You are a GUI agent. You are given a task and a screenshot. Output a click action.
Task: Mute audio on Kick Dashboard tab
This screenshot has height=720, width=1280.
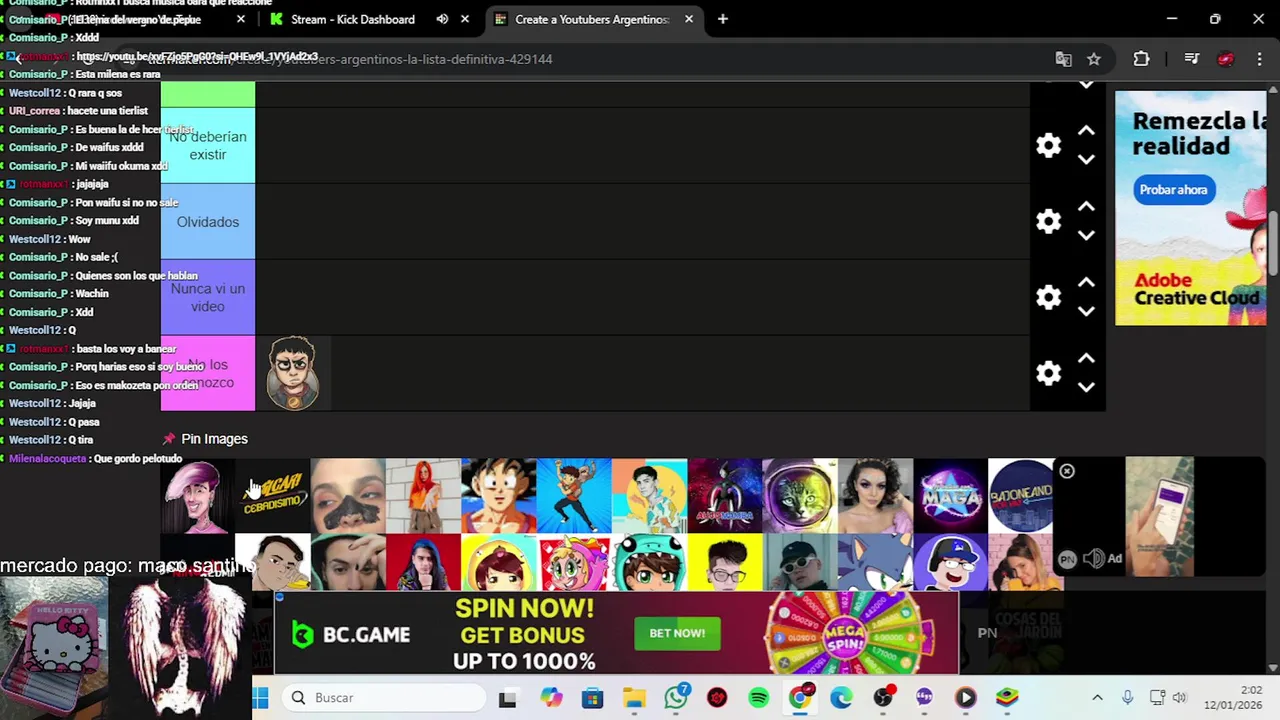point(442,19)
